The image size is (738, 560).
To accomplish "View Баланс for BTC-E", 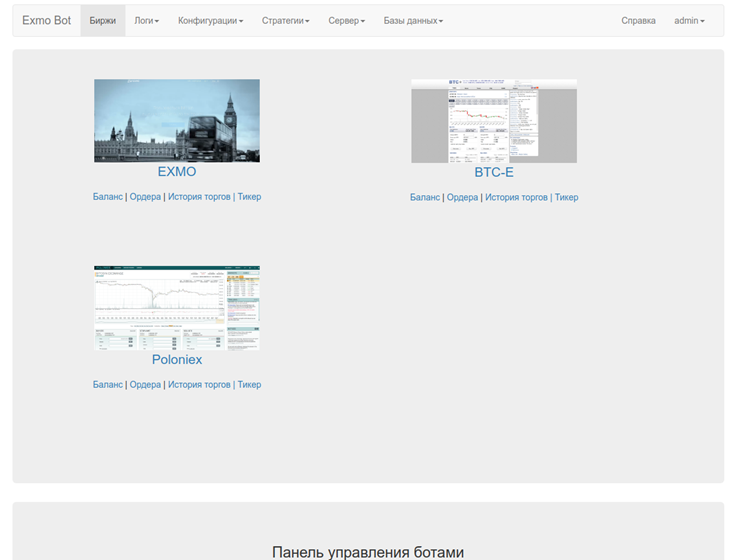I will point(425,197).
